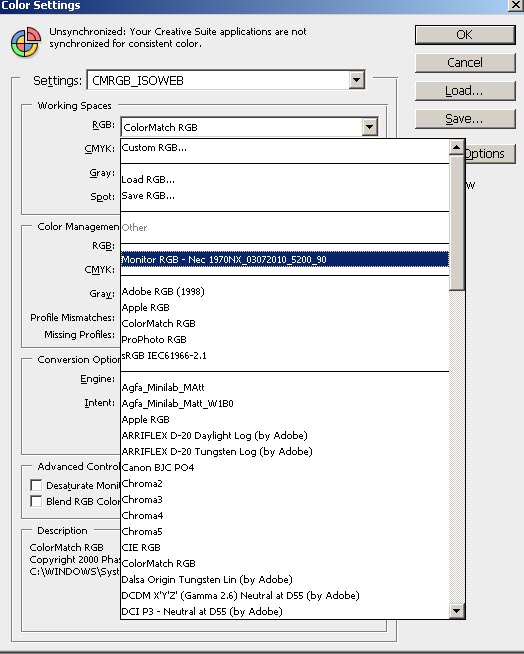Click the profile list scrollbar thumb

point(456,223)
